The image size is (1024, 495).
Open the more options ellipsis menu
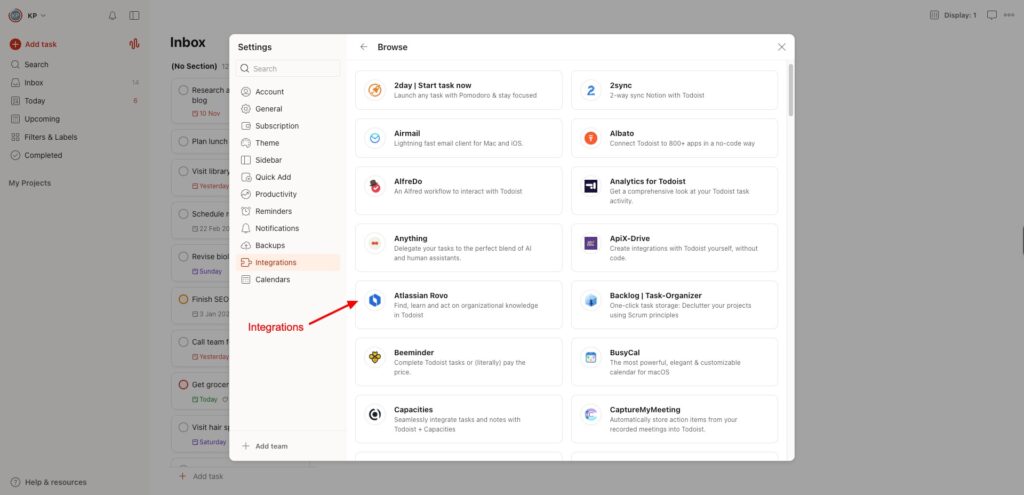[x=1009, y=15]
